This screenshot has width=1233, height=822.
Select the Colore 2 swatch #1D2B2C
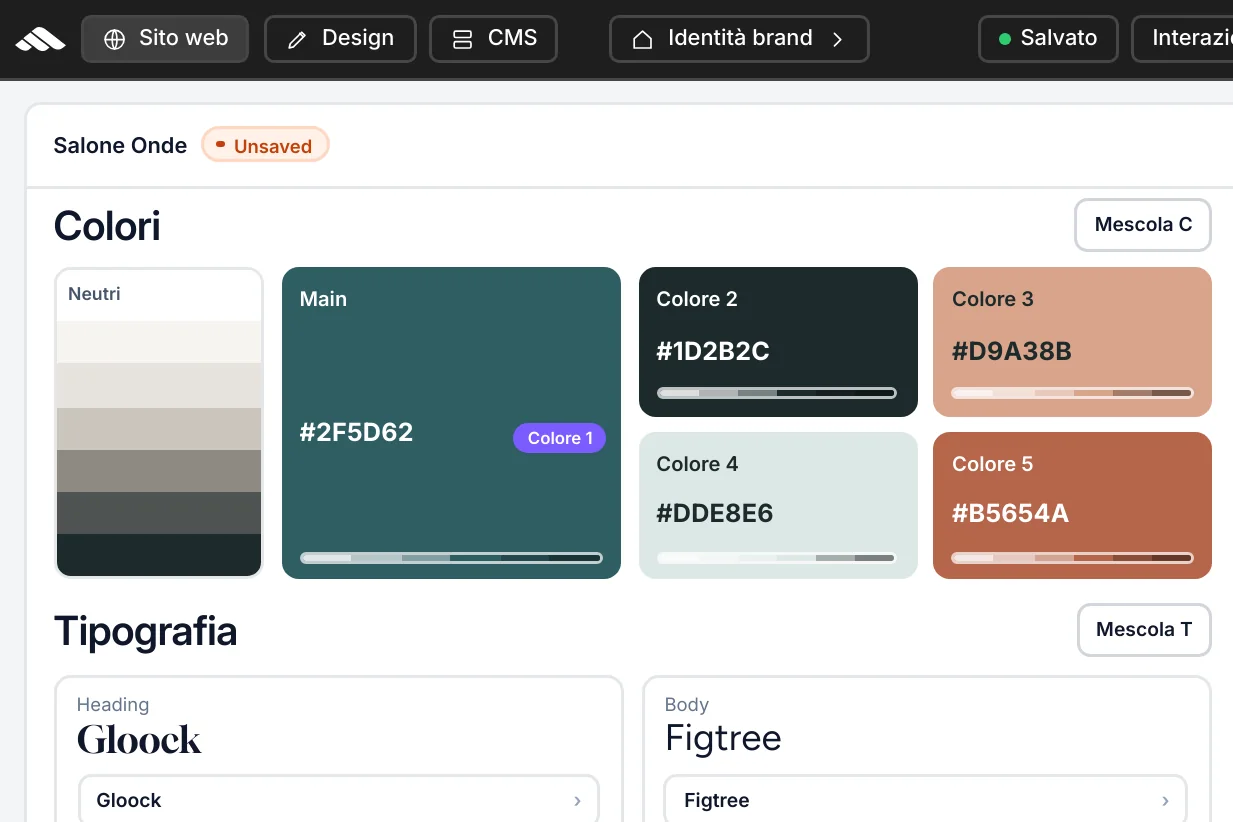778,342
